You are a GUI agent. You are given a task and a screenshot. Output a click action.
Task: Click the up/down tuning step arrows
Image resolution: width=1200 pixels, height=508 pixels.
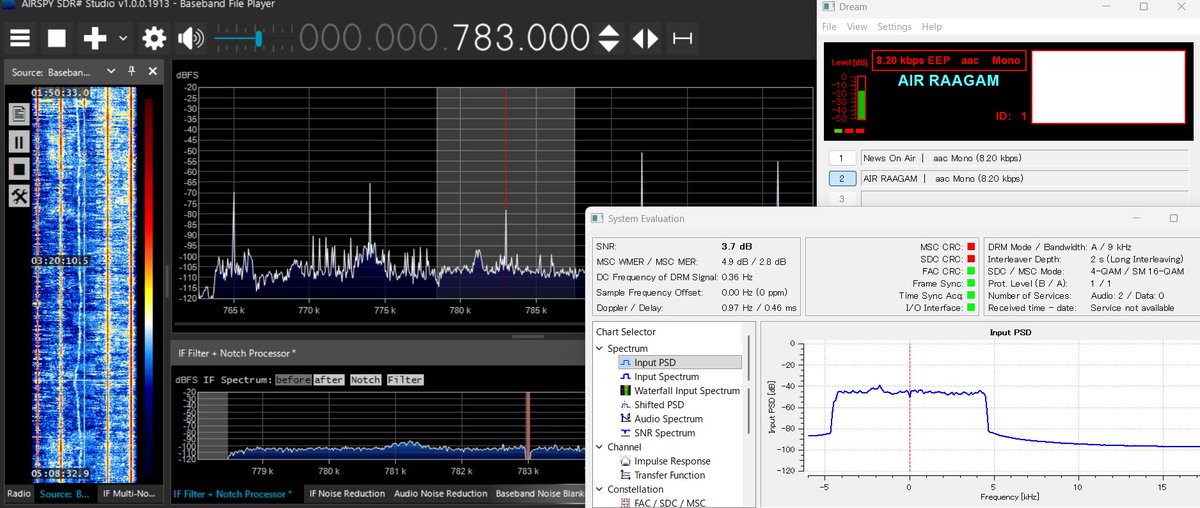click(609, 38)
